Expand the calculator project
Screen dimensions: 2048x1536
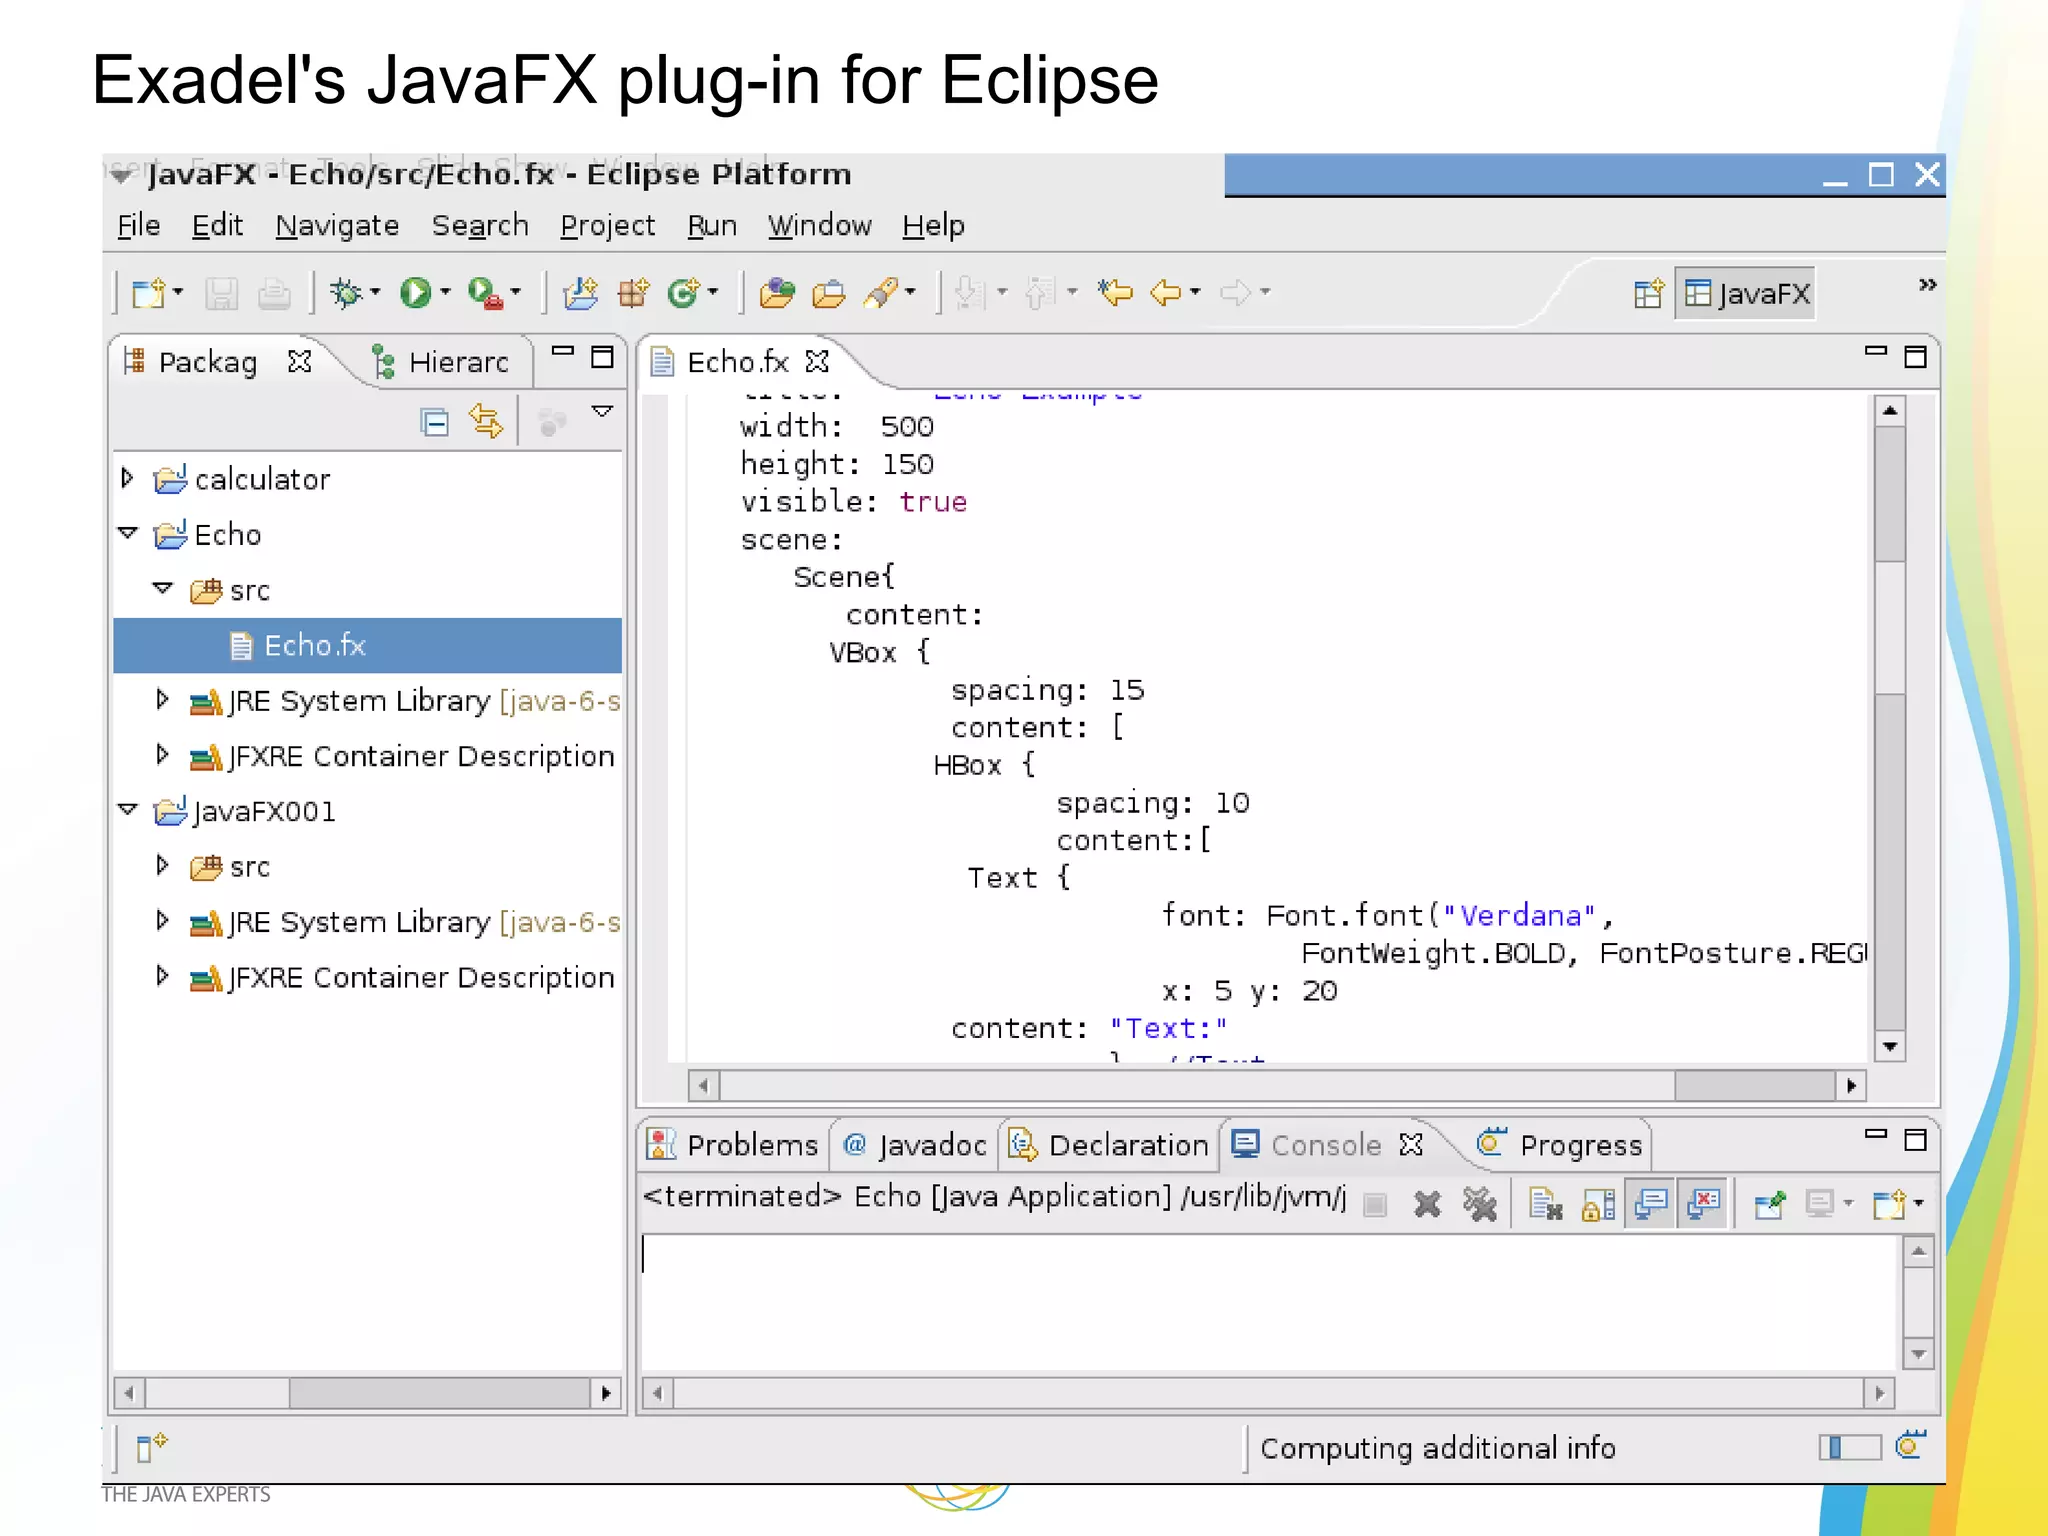(127, 479)
